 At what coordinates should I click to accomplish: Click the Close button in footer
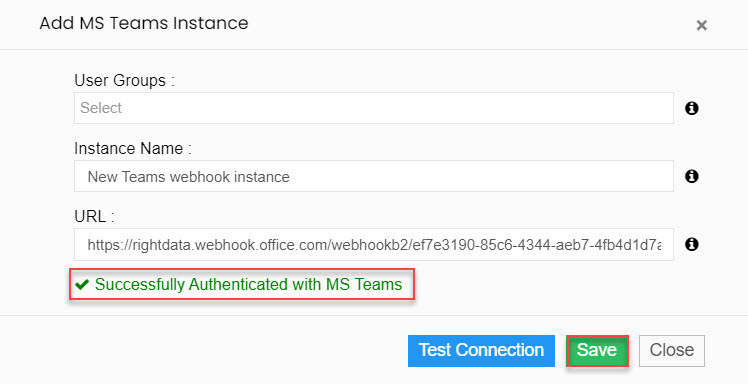coord(672,351)
